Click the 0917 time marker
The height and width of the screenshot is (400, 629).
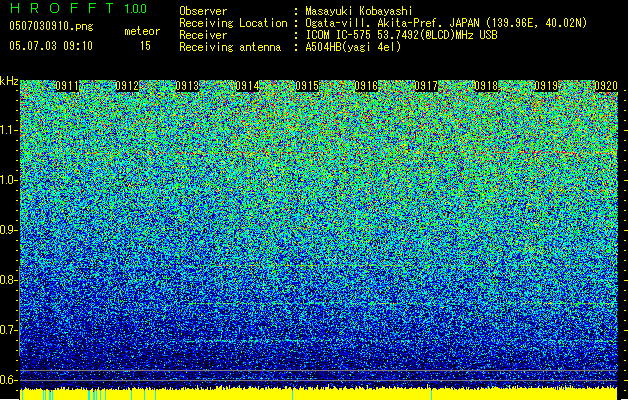pos(426,86)
